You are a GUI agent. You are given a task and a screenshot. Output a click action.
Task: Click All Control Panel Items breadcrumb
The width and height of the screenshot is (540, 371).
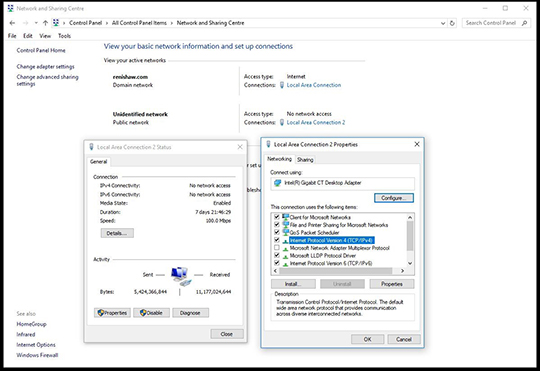[x=139, y=23]
